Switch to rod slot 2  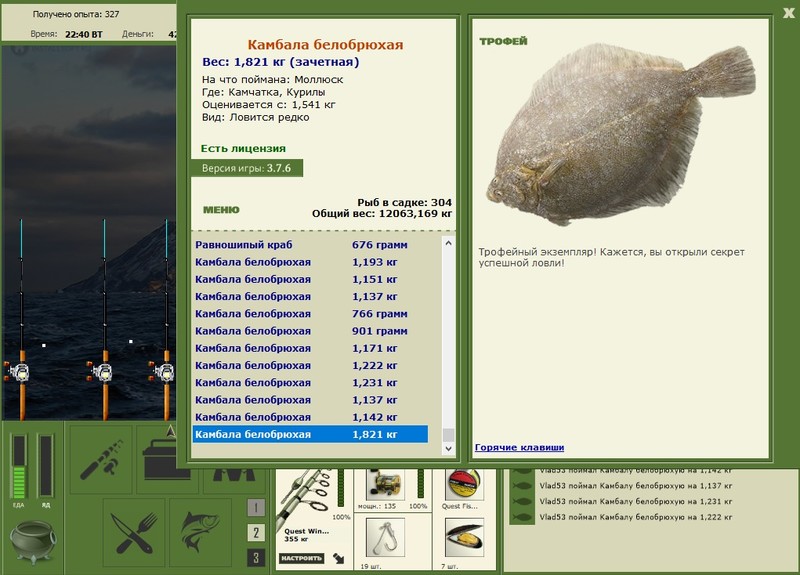tap(256, 533)
